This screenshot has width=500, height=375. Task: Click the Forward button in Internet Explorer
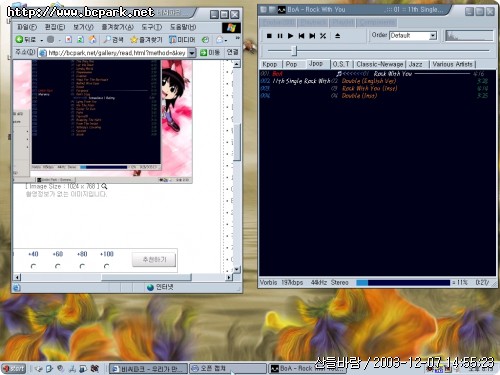point(50,39)
